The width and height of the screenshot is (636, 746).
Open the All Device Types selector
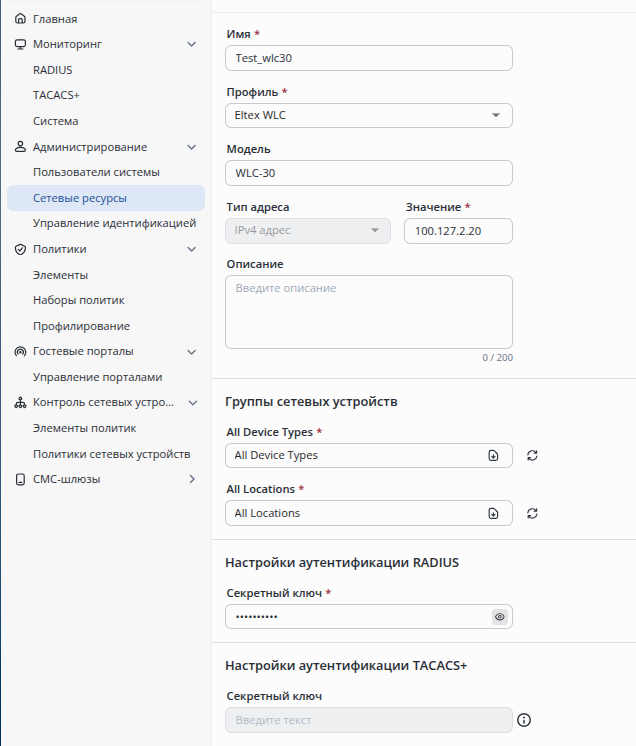click(493, 456)
